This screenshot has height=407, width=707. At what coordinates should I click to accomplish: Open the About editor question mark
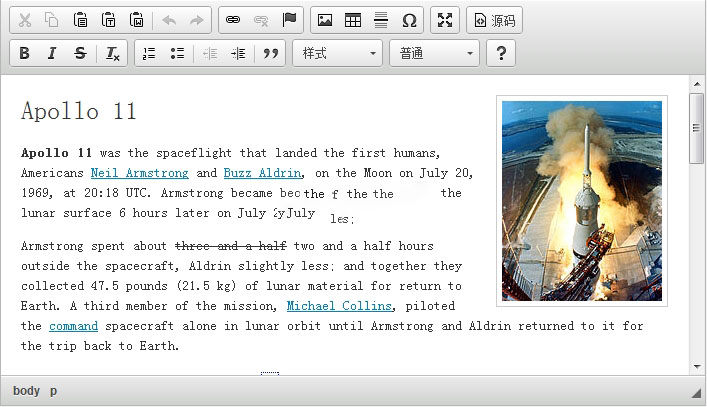pos(501,54)
